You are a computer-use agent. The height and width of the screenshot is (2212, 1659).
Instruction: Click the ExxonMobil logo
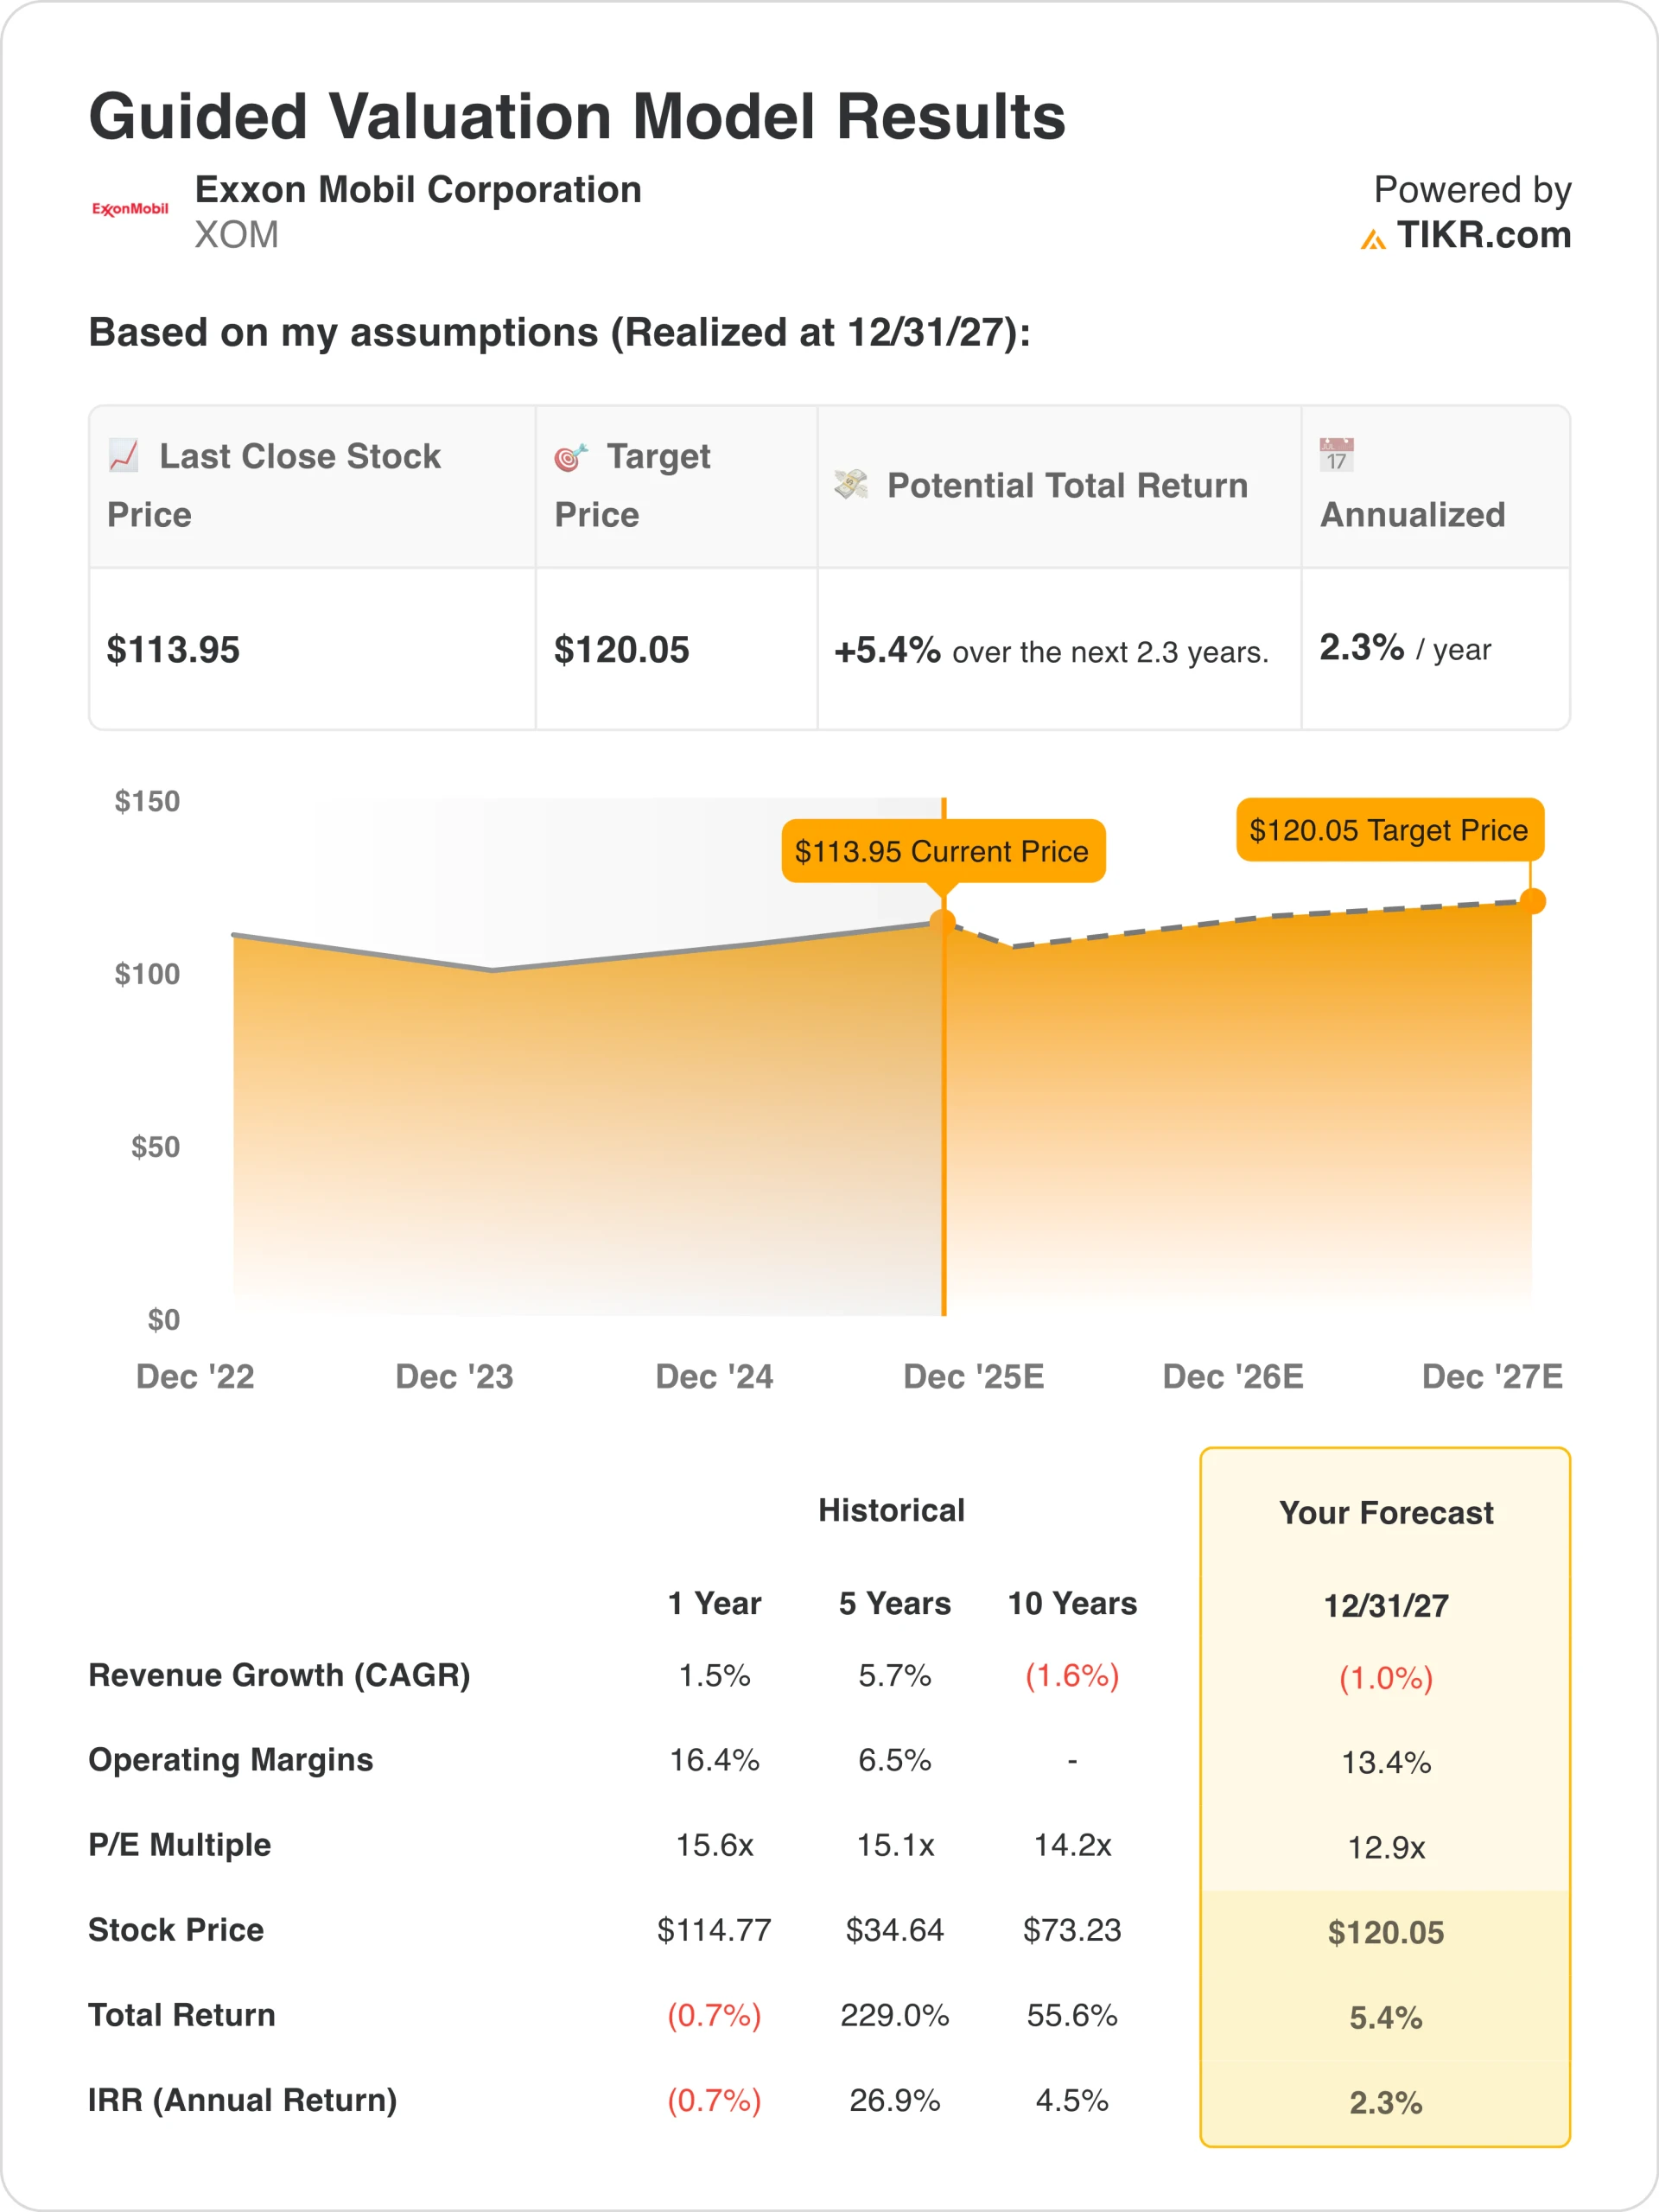130,209
